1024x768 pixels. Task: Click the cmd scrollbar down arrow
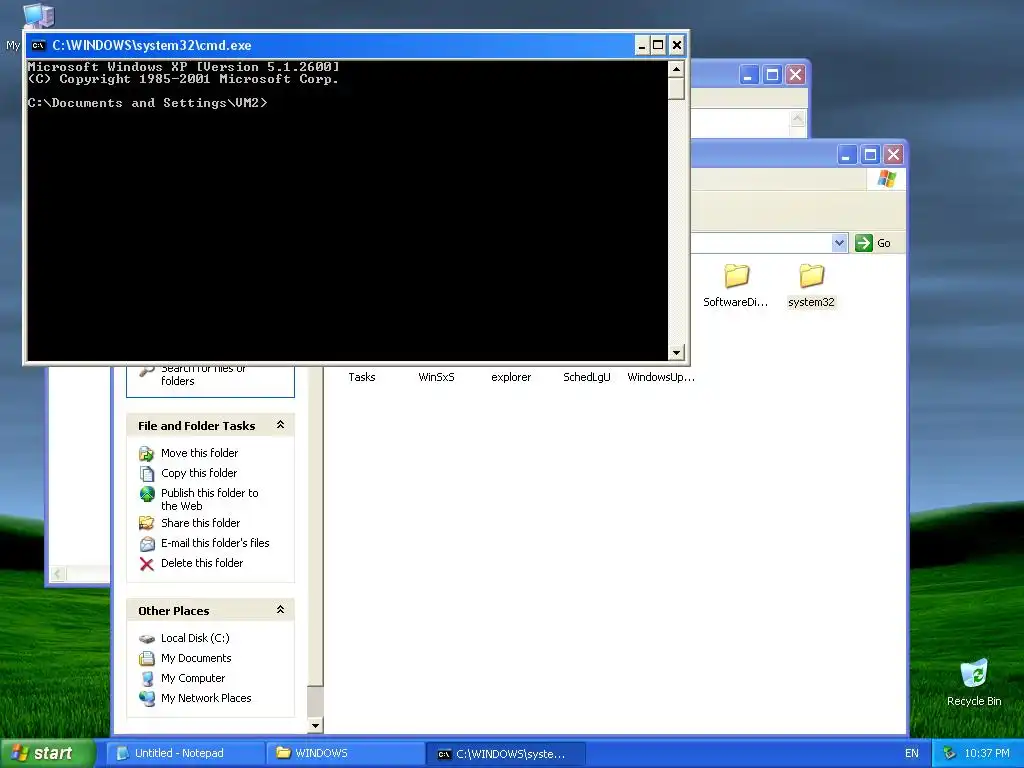pyautogui.click(x=677, y=353)
